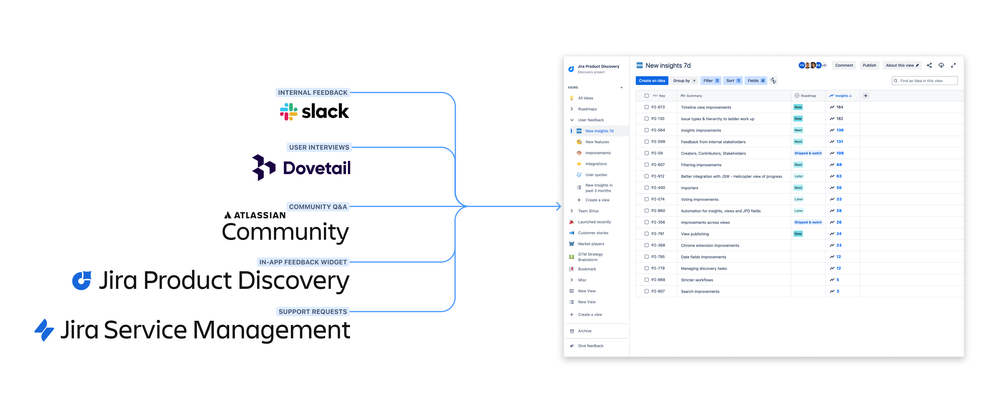The height and width of the screenshot is (400, 999).
Task: Check the box for P2-130
Action: (x=646, y=118)
